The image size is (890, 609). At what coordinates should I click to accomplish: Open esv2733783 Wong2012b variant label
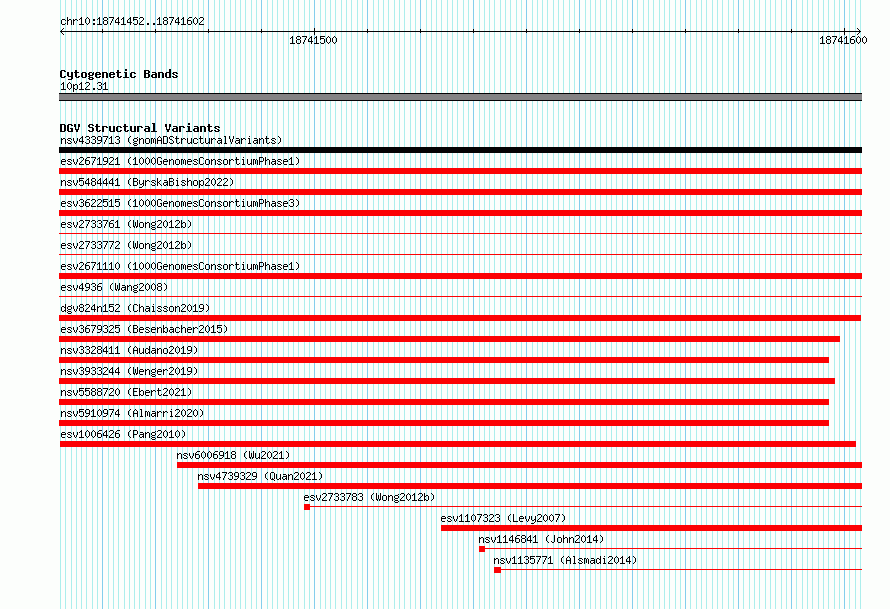click(x=370, y=497)
